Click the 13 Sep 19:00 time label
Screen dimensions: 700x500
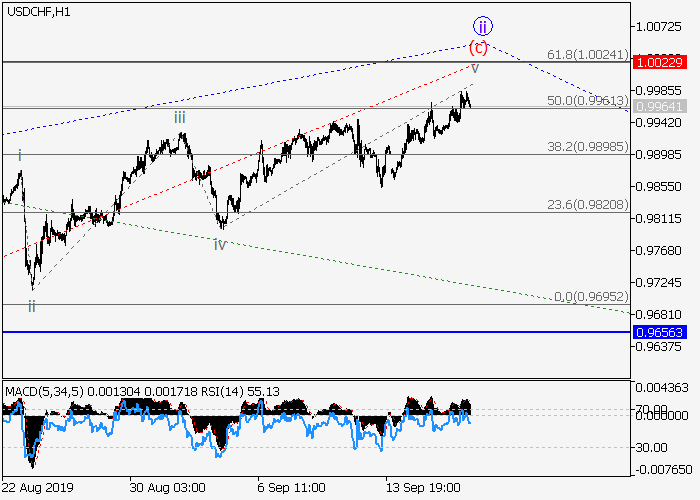[x=424, y=487]
